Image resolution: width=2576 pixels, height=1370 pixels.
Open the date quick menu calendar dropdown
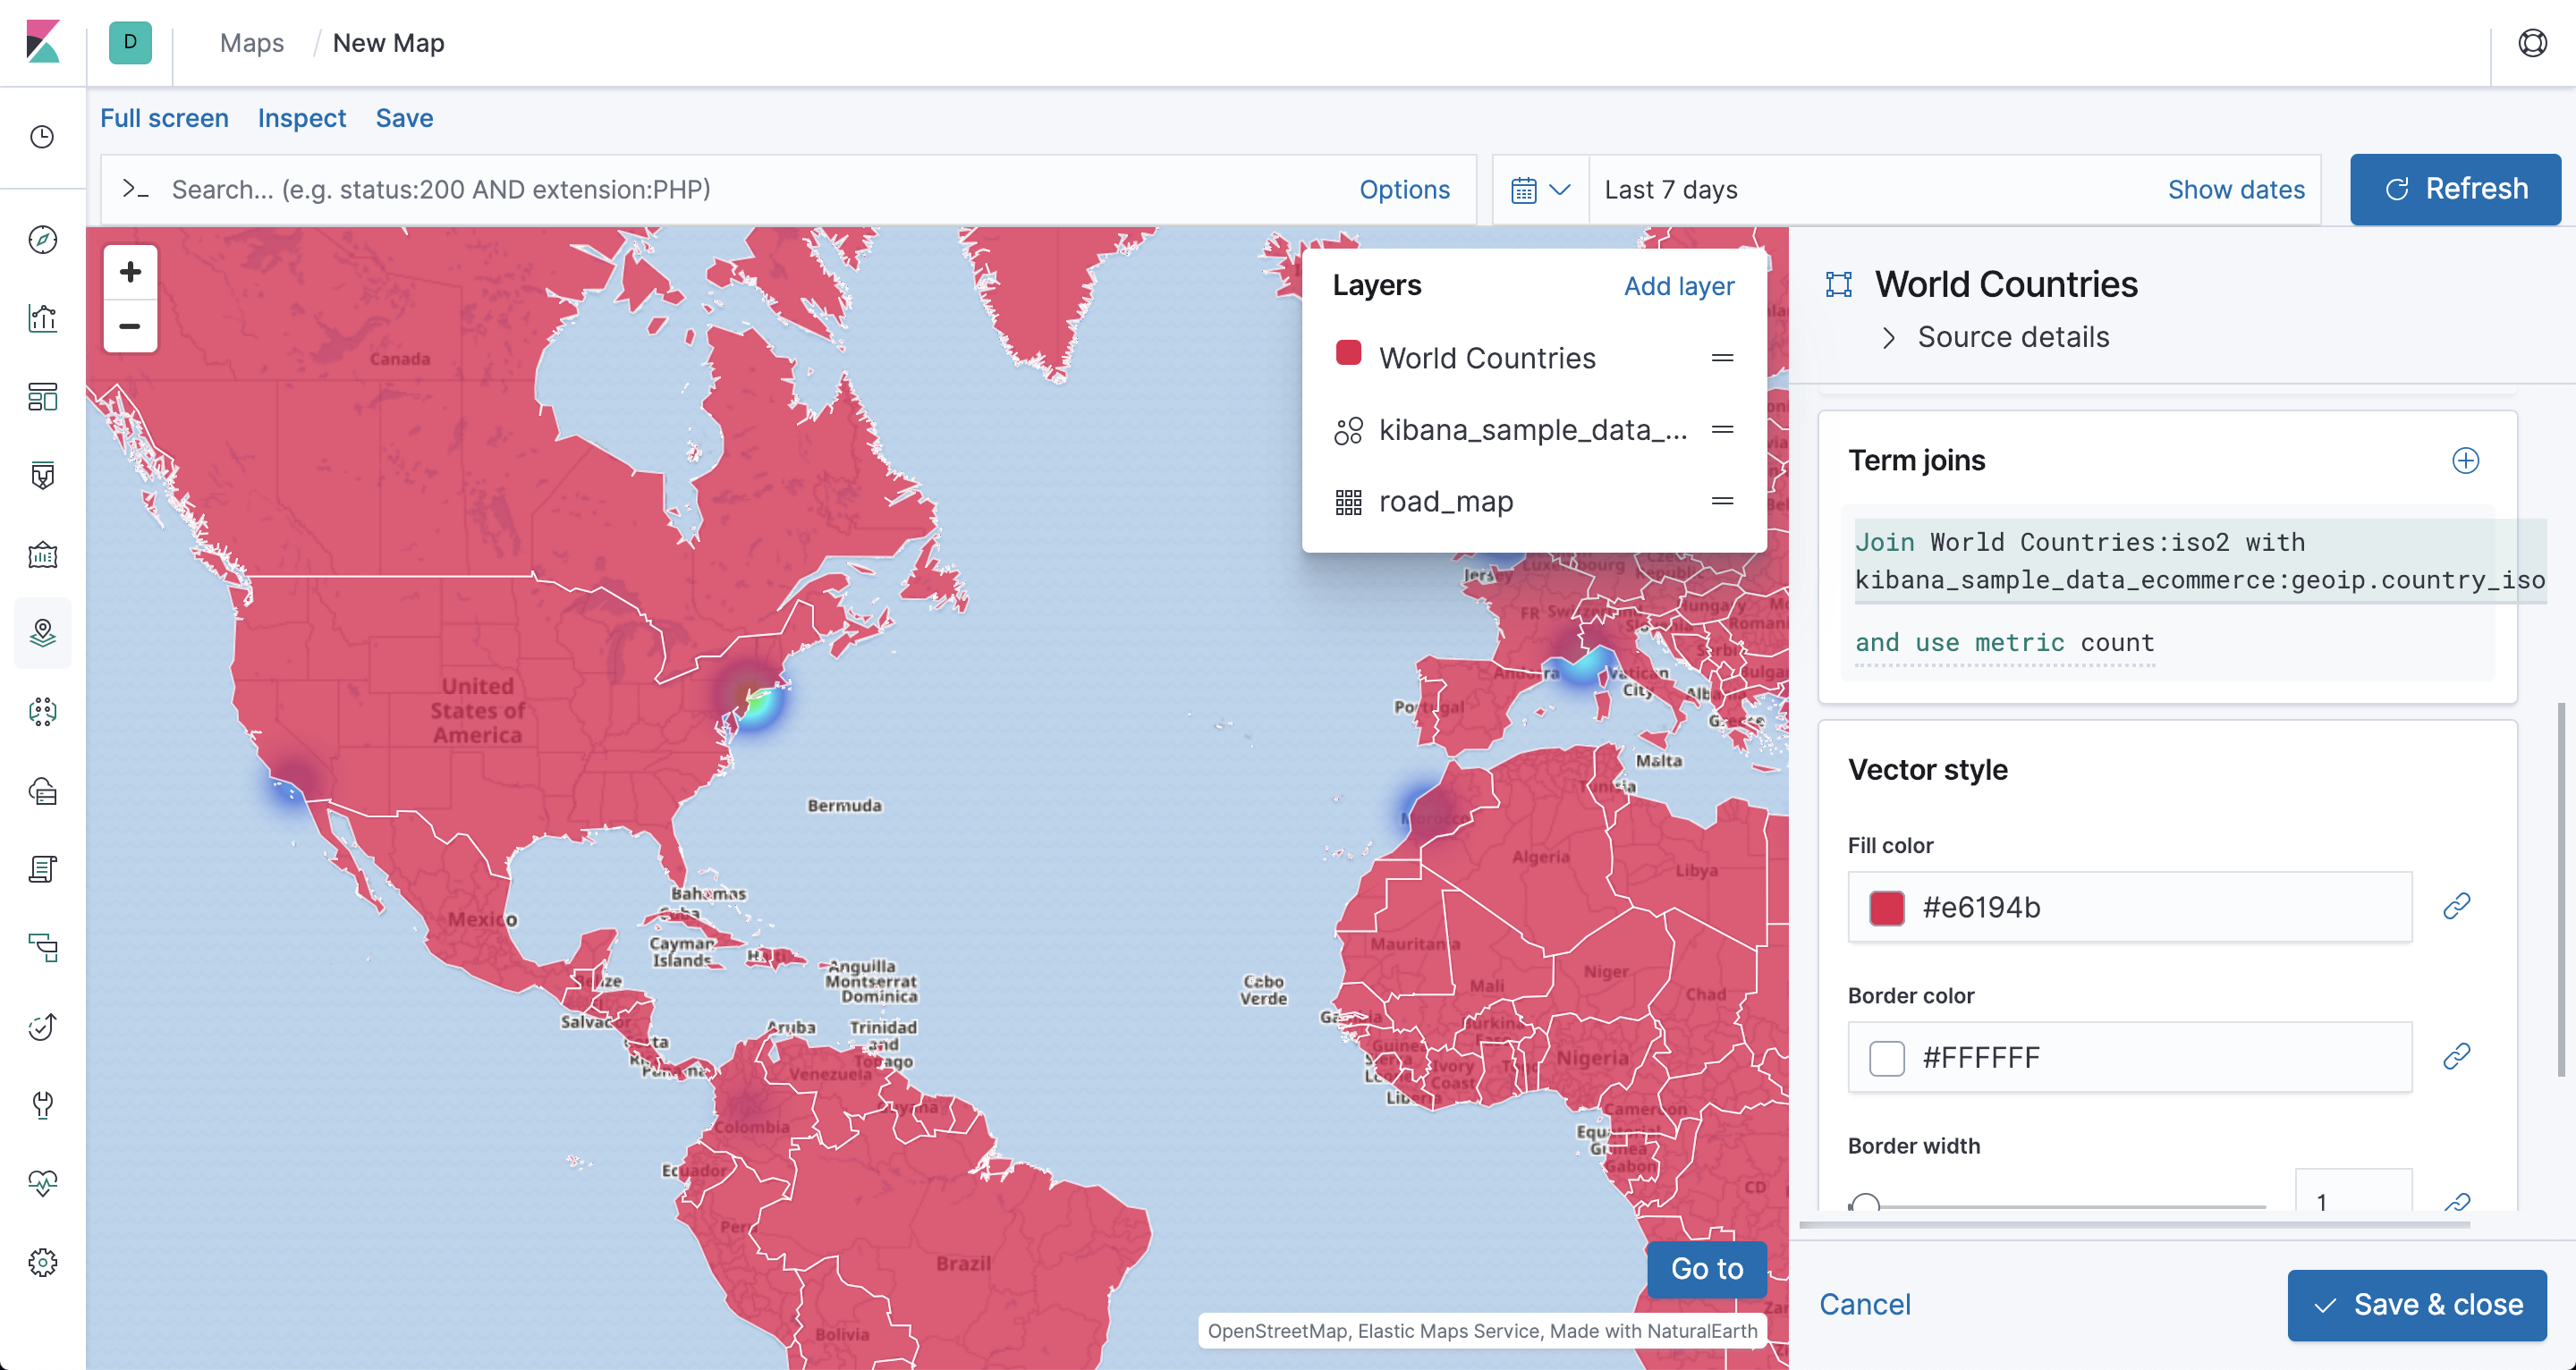coord(1540,190)
